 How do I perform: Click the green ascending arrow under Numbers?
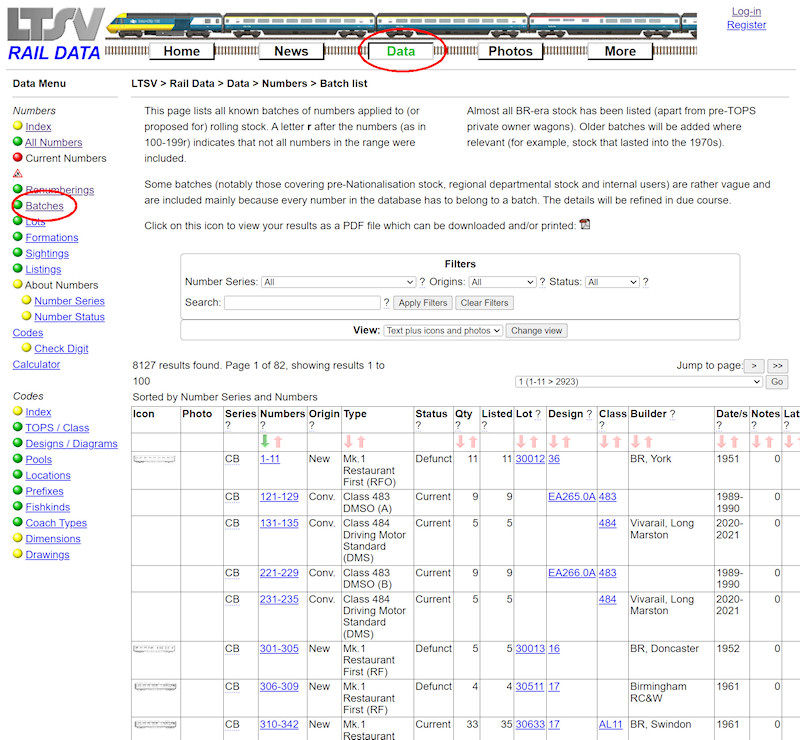pos(265,441)
